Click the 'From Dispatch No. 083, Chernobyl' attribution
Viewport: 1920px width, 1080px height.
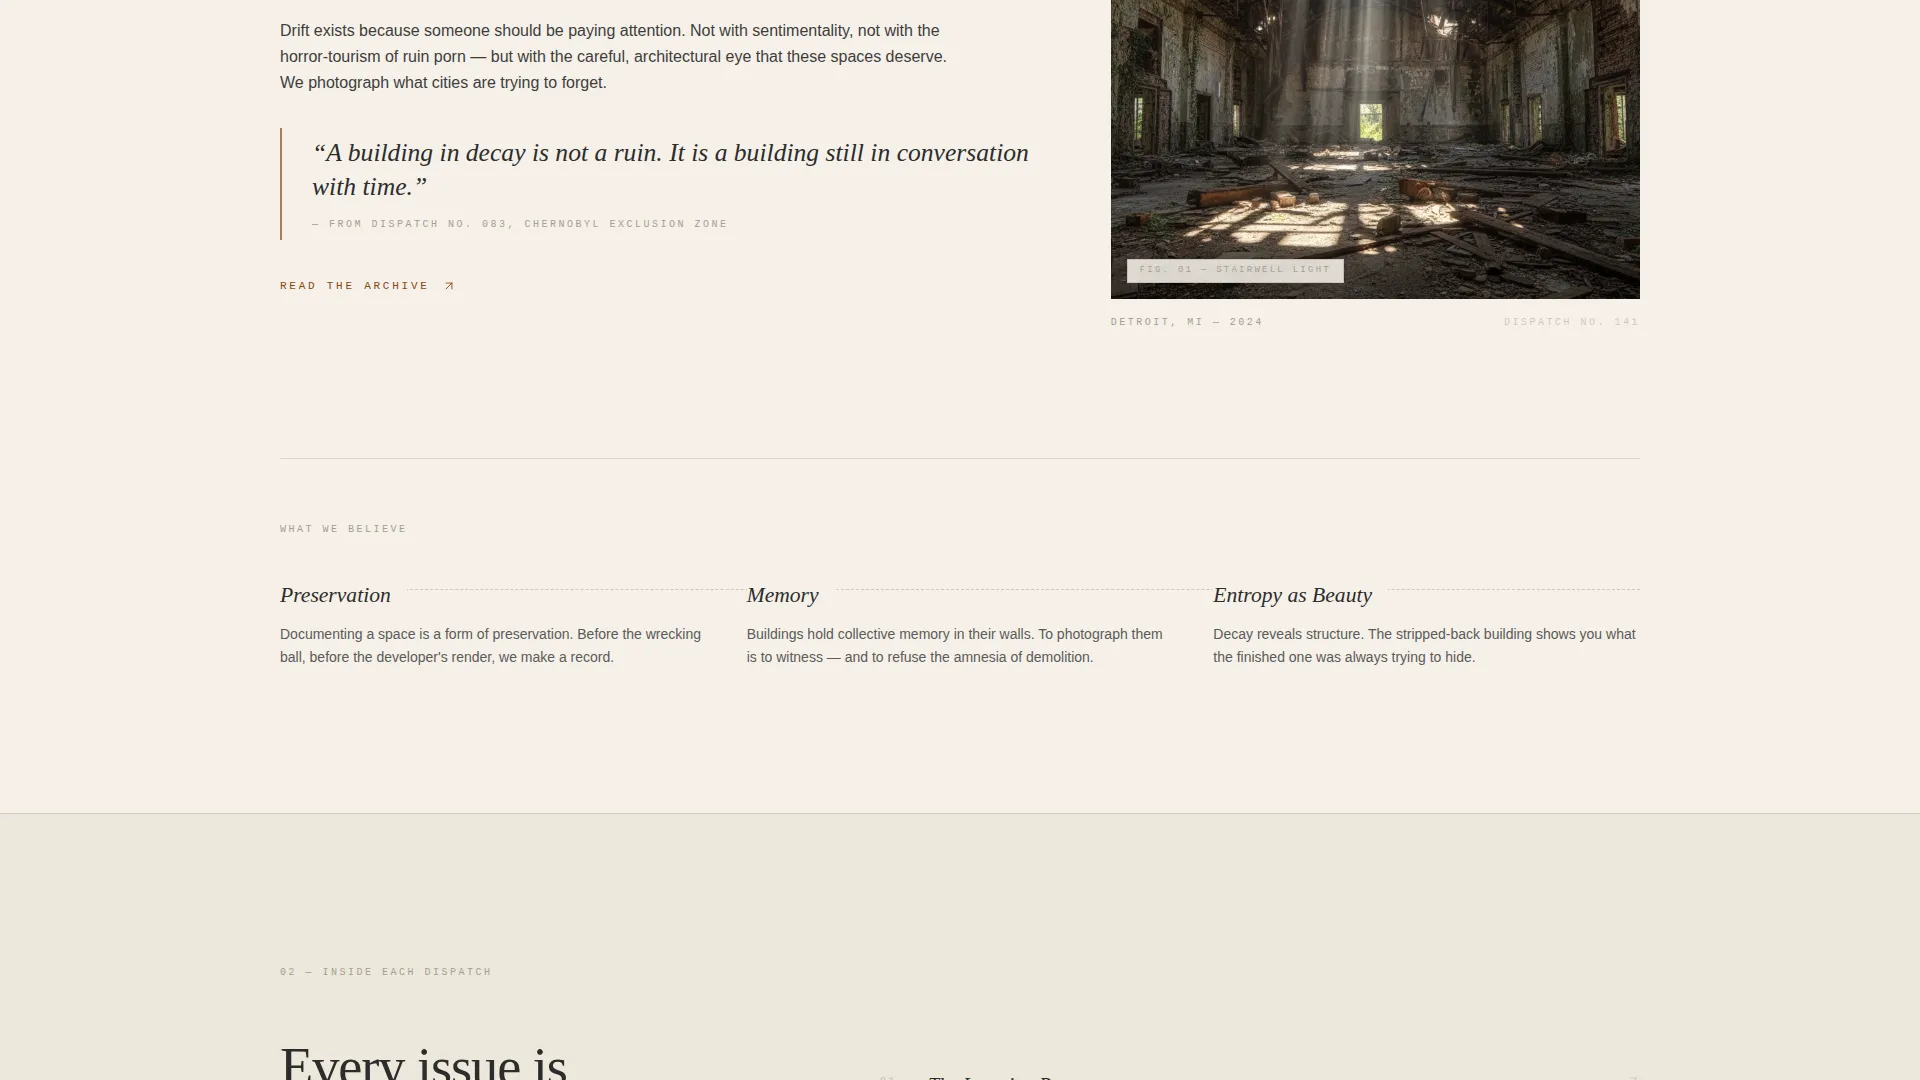[520, 224]
